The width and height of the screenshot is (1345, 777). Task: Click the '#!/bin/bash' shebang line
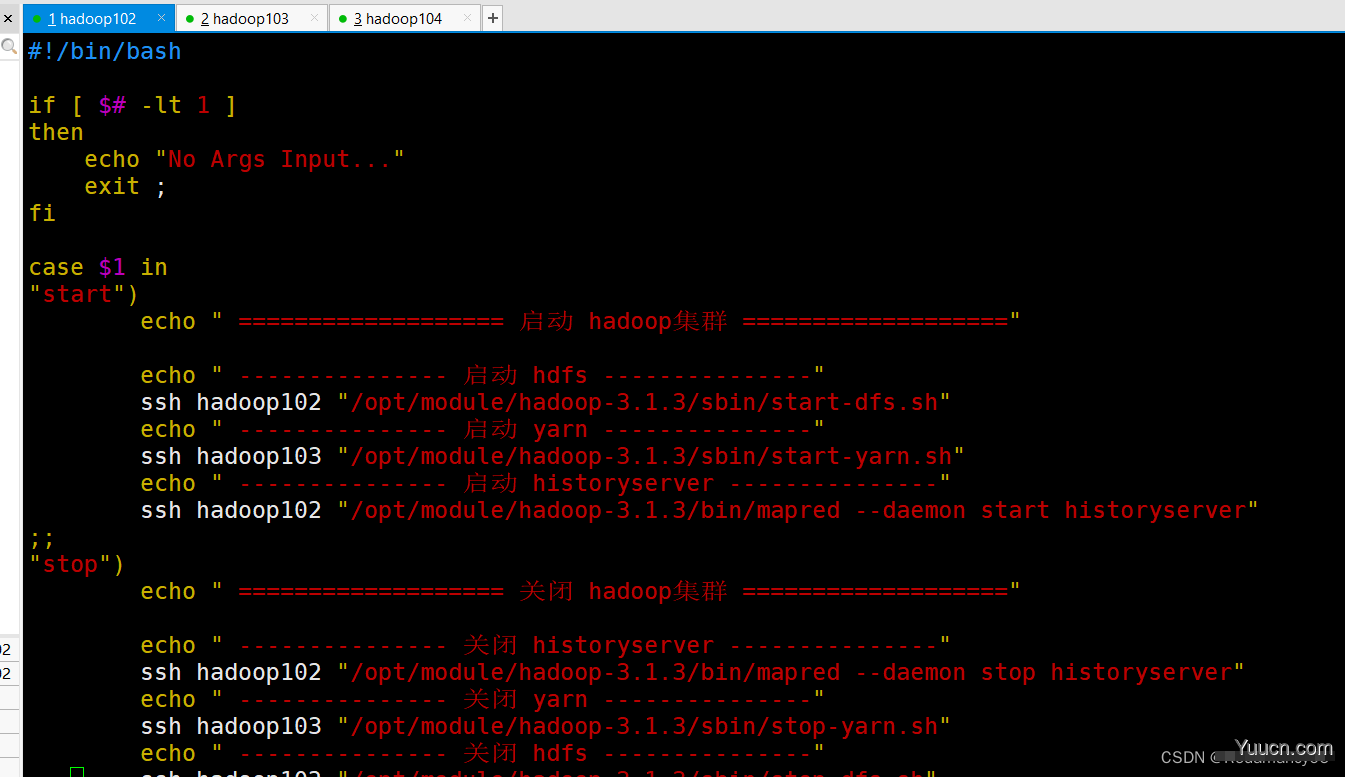pyautogui.click(x=105, y=51)
